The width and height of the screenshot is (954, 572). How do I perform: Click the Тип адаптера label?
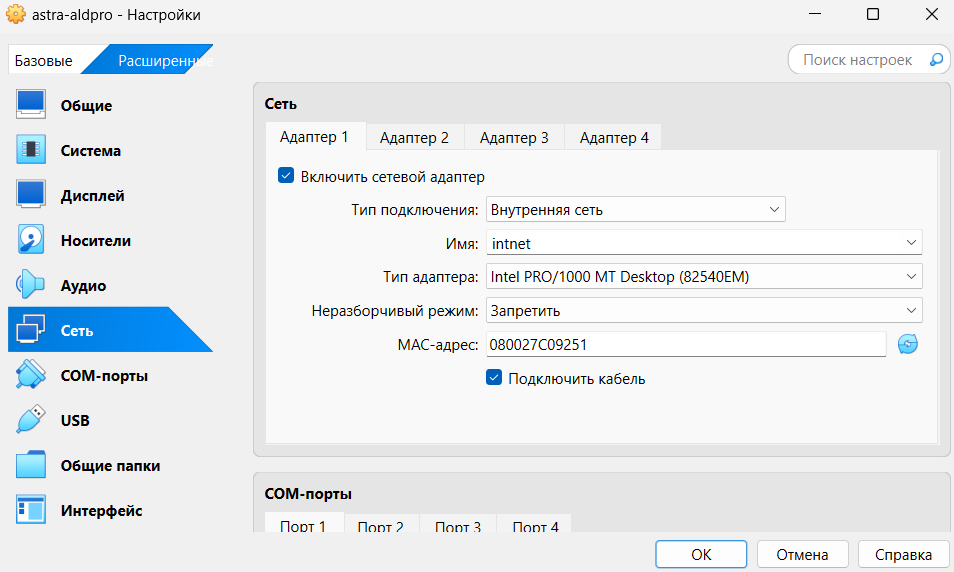pyautogui.click(x=431, y=277)
